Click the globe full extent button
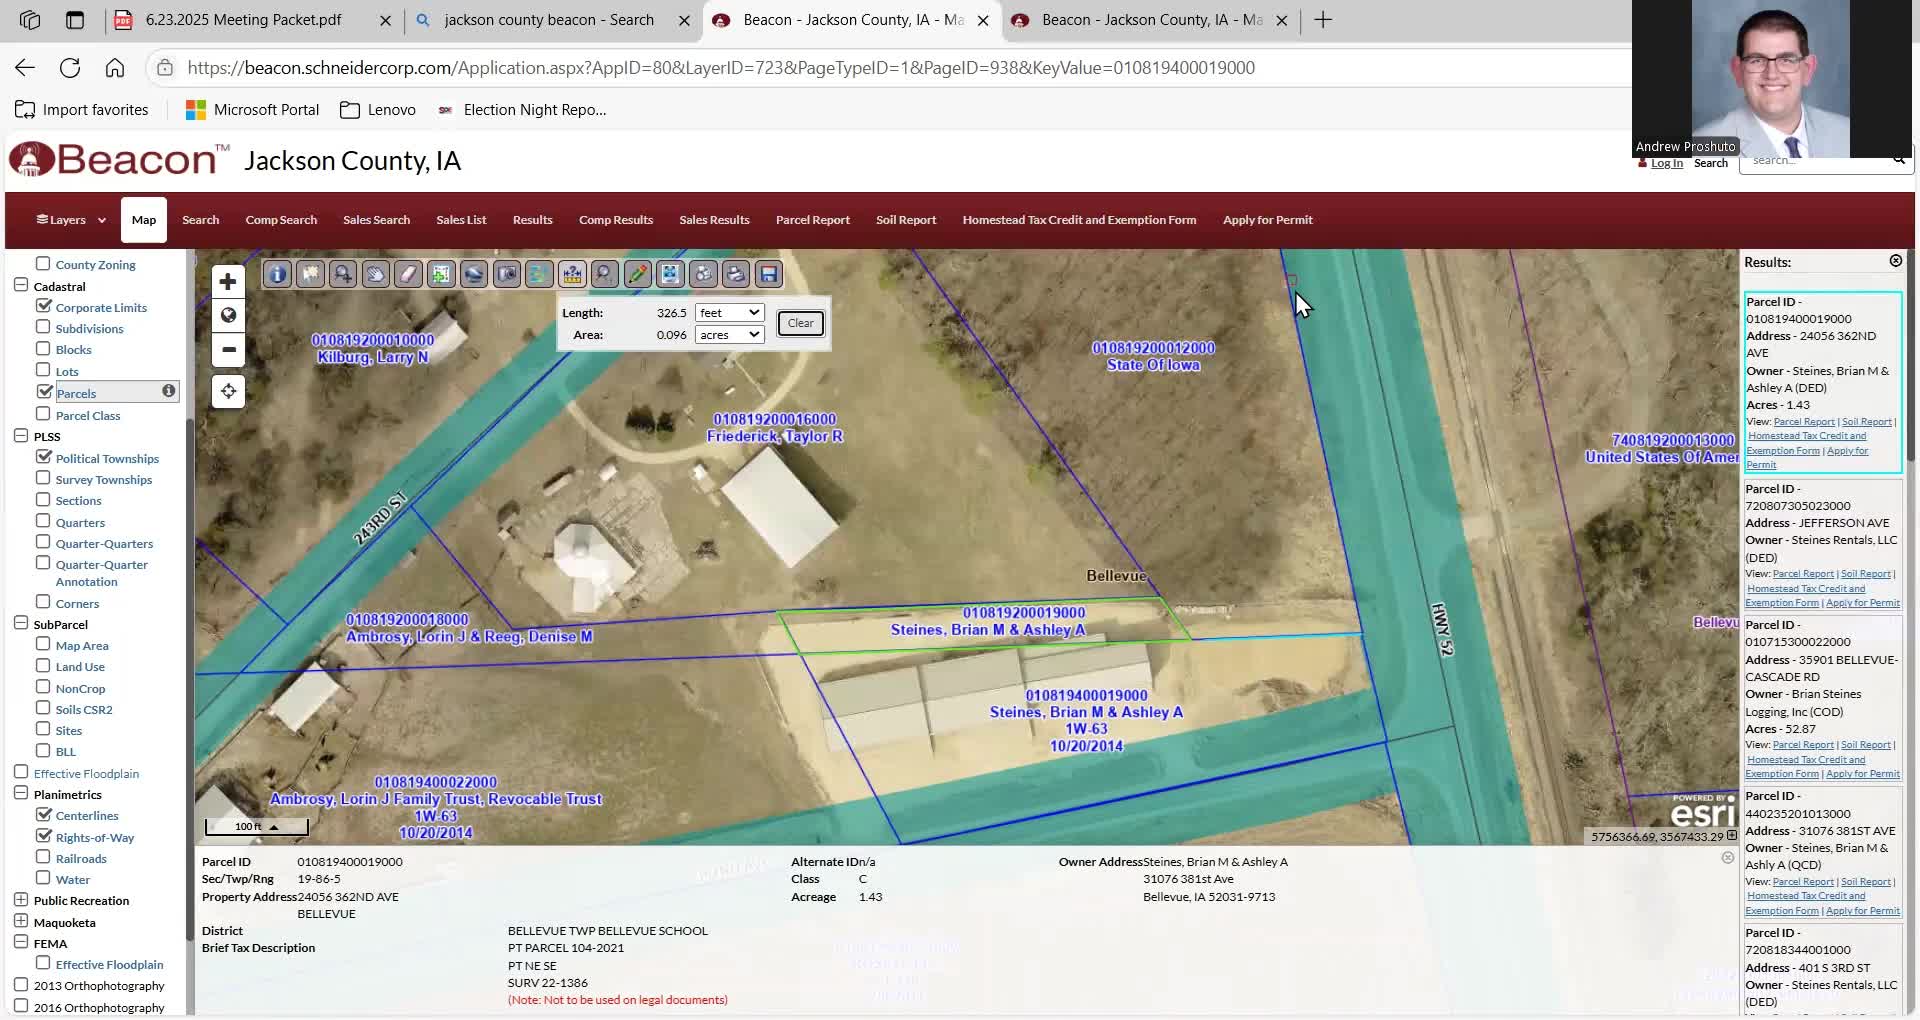 pos(228,316)
